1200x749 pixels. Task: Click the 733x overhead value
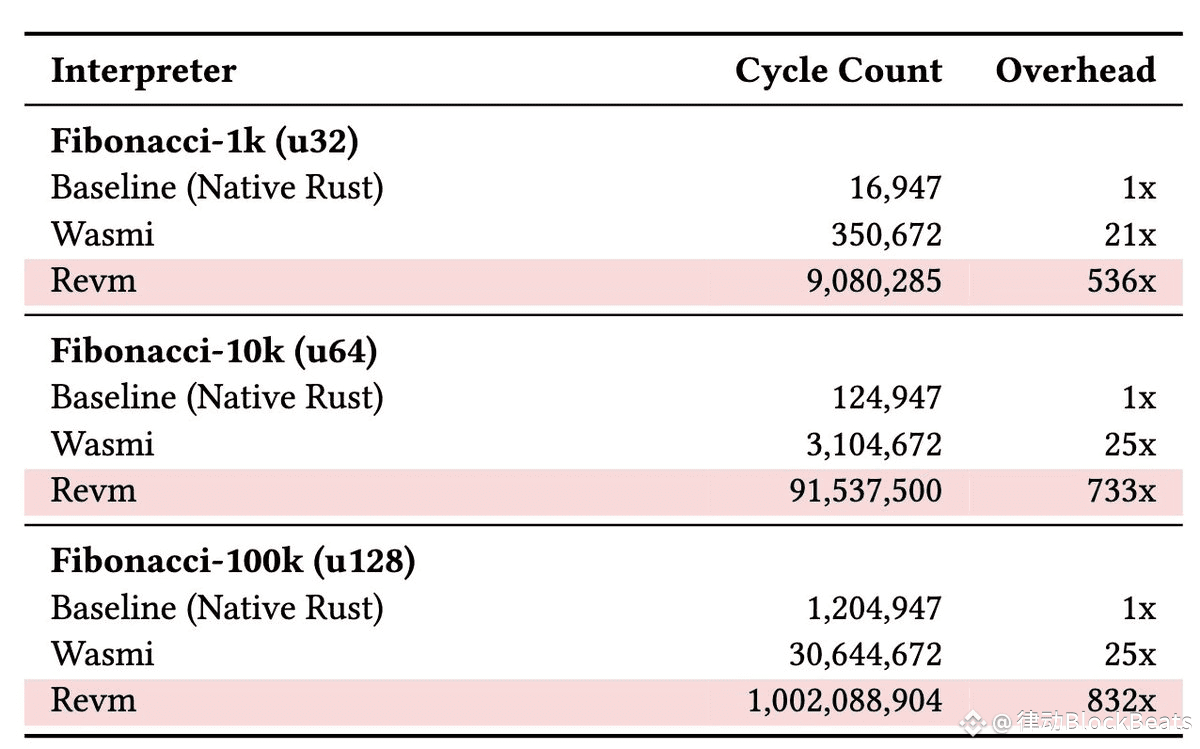coord(1121,491)
